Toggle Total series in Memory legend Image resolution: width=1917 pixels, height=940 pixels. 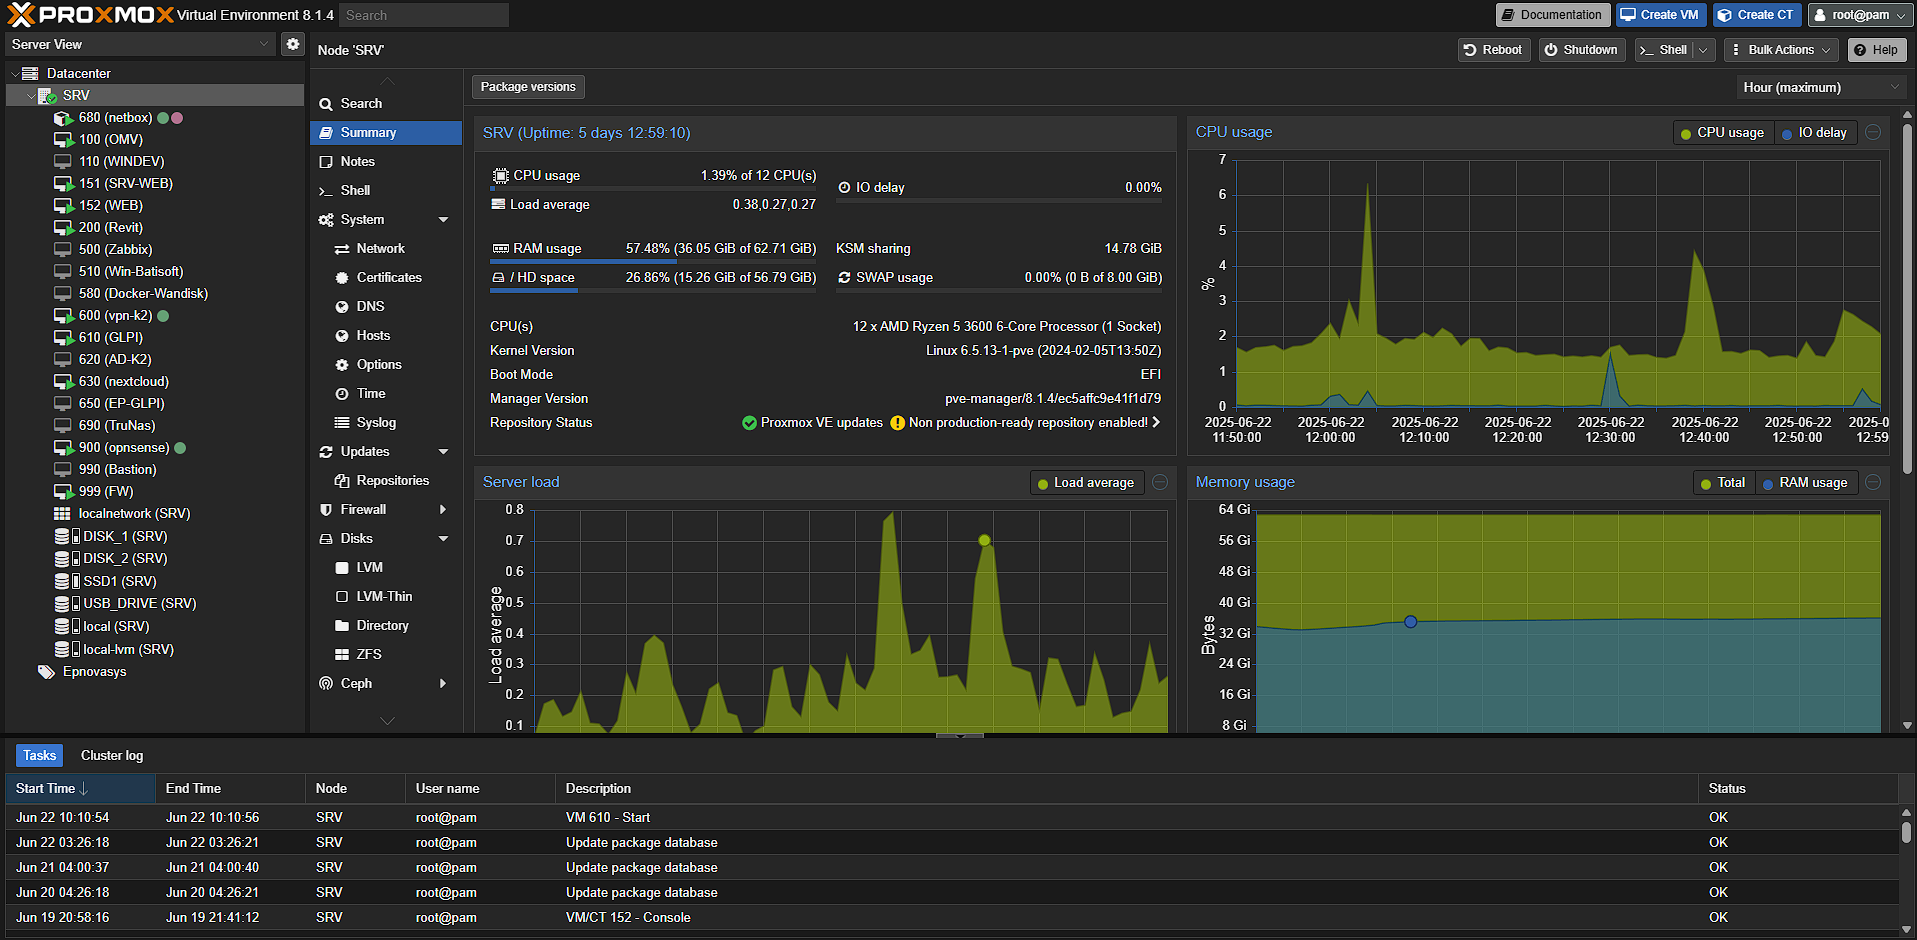coord(1723,482)
